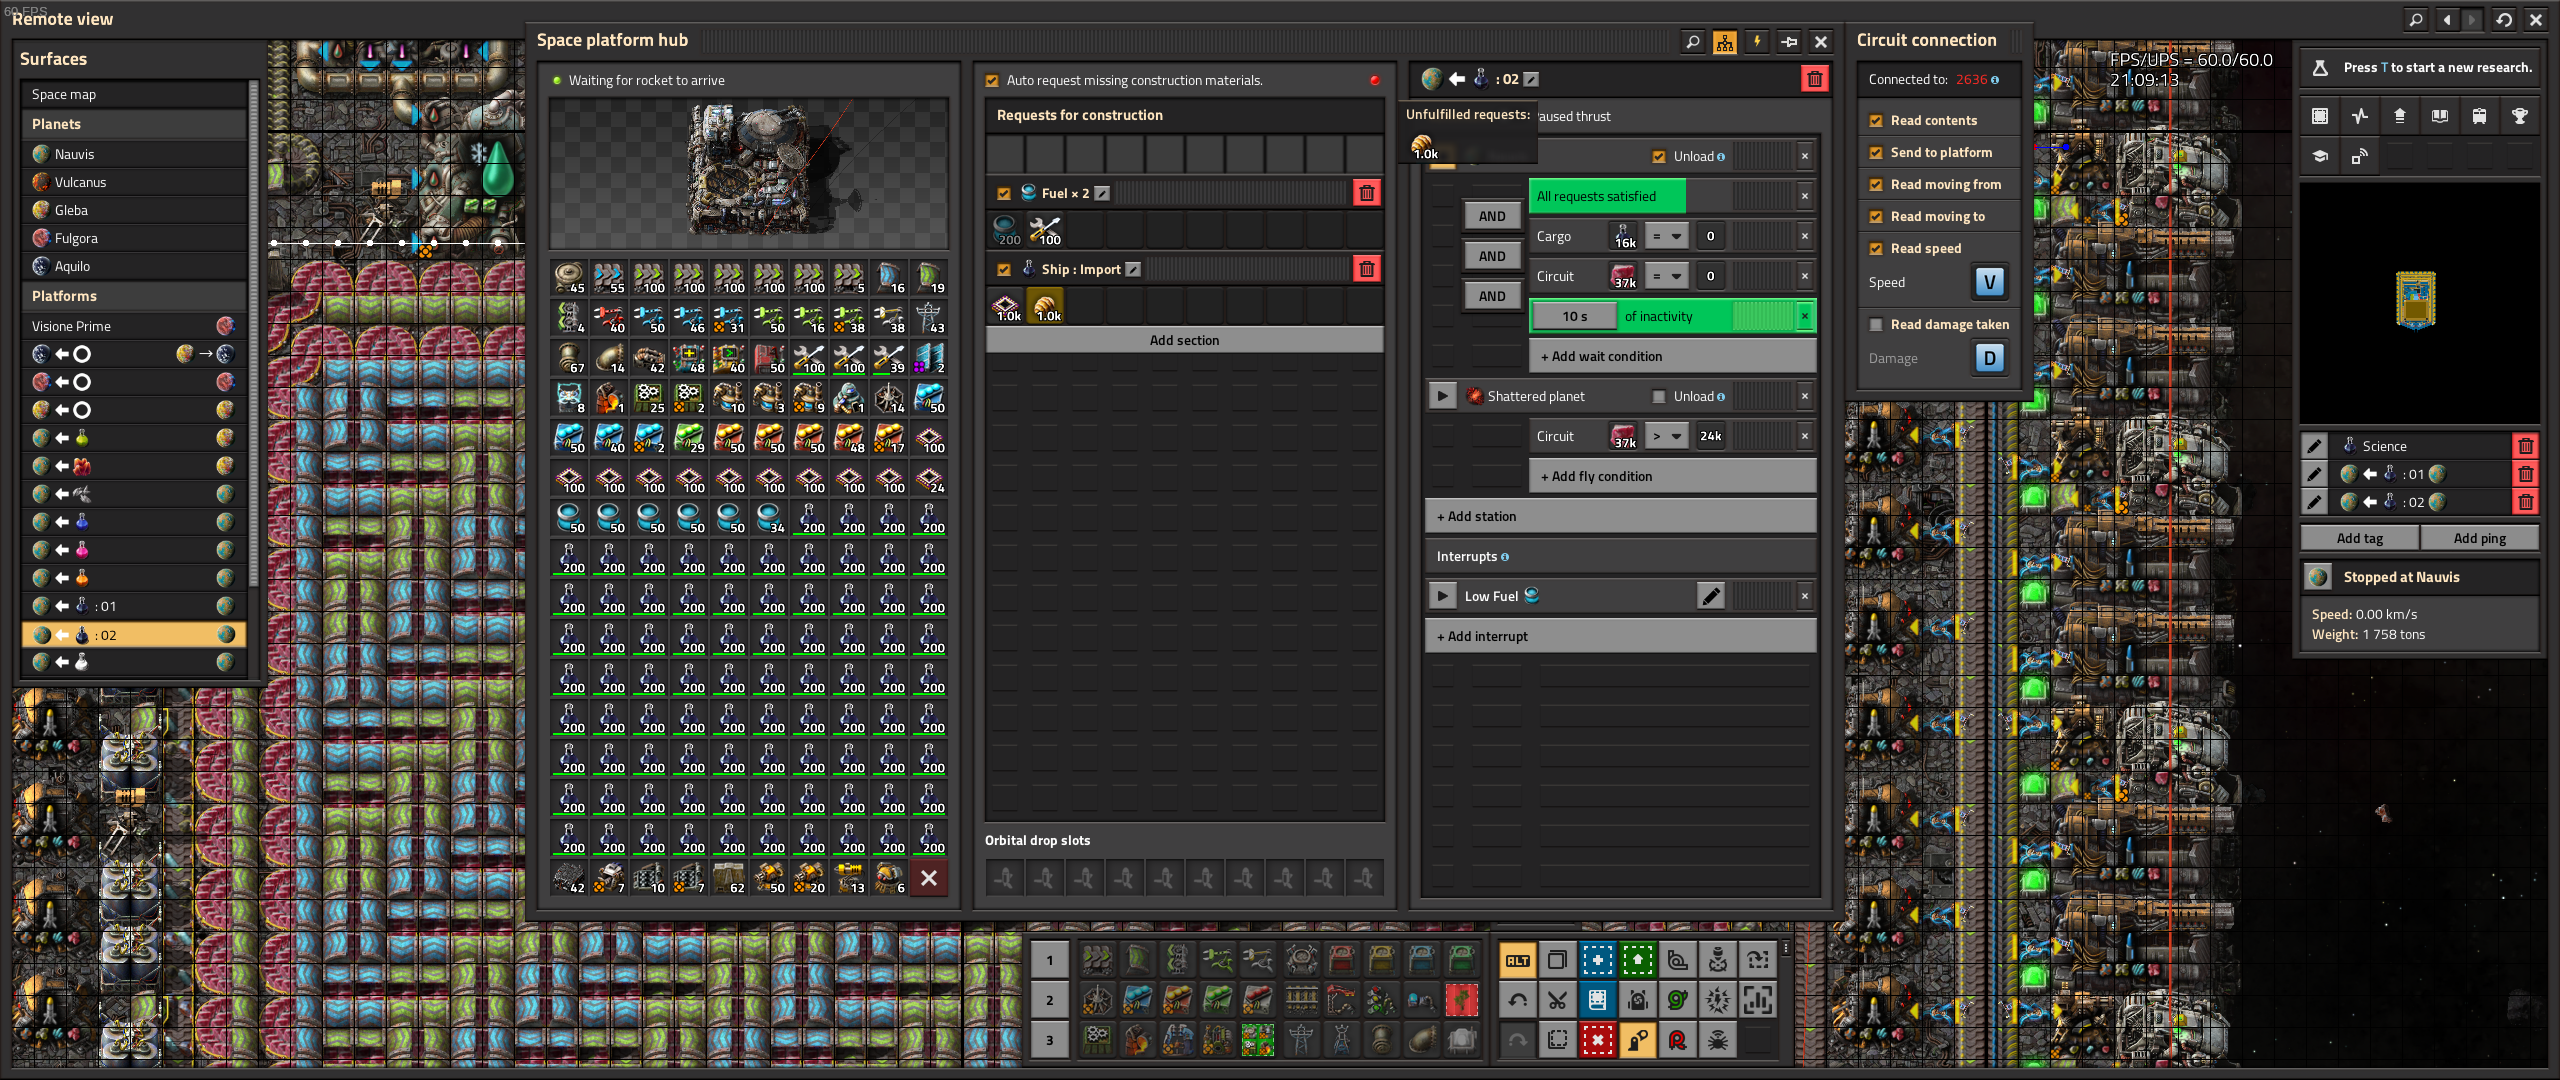
Task: Open Shattered planet Circuit comparator dropdown
Action: (1668, 437)
